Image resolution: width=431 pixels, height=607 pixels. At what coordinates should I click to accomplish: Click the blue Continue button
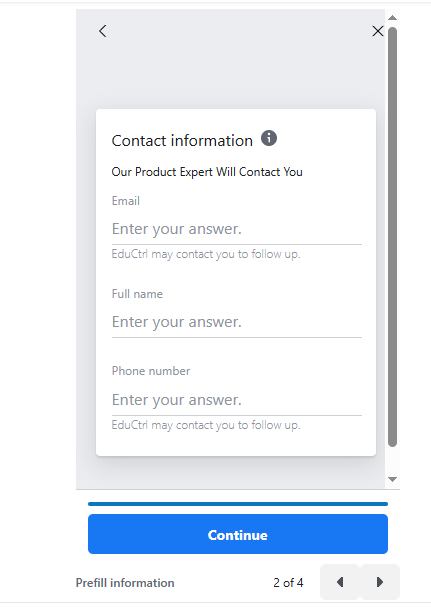pyautogui.click(x=238, y=534)
